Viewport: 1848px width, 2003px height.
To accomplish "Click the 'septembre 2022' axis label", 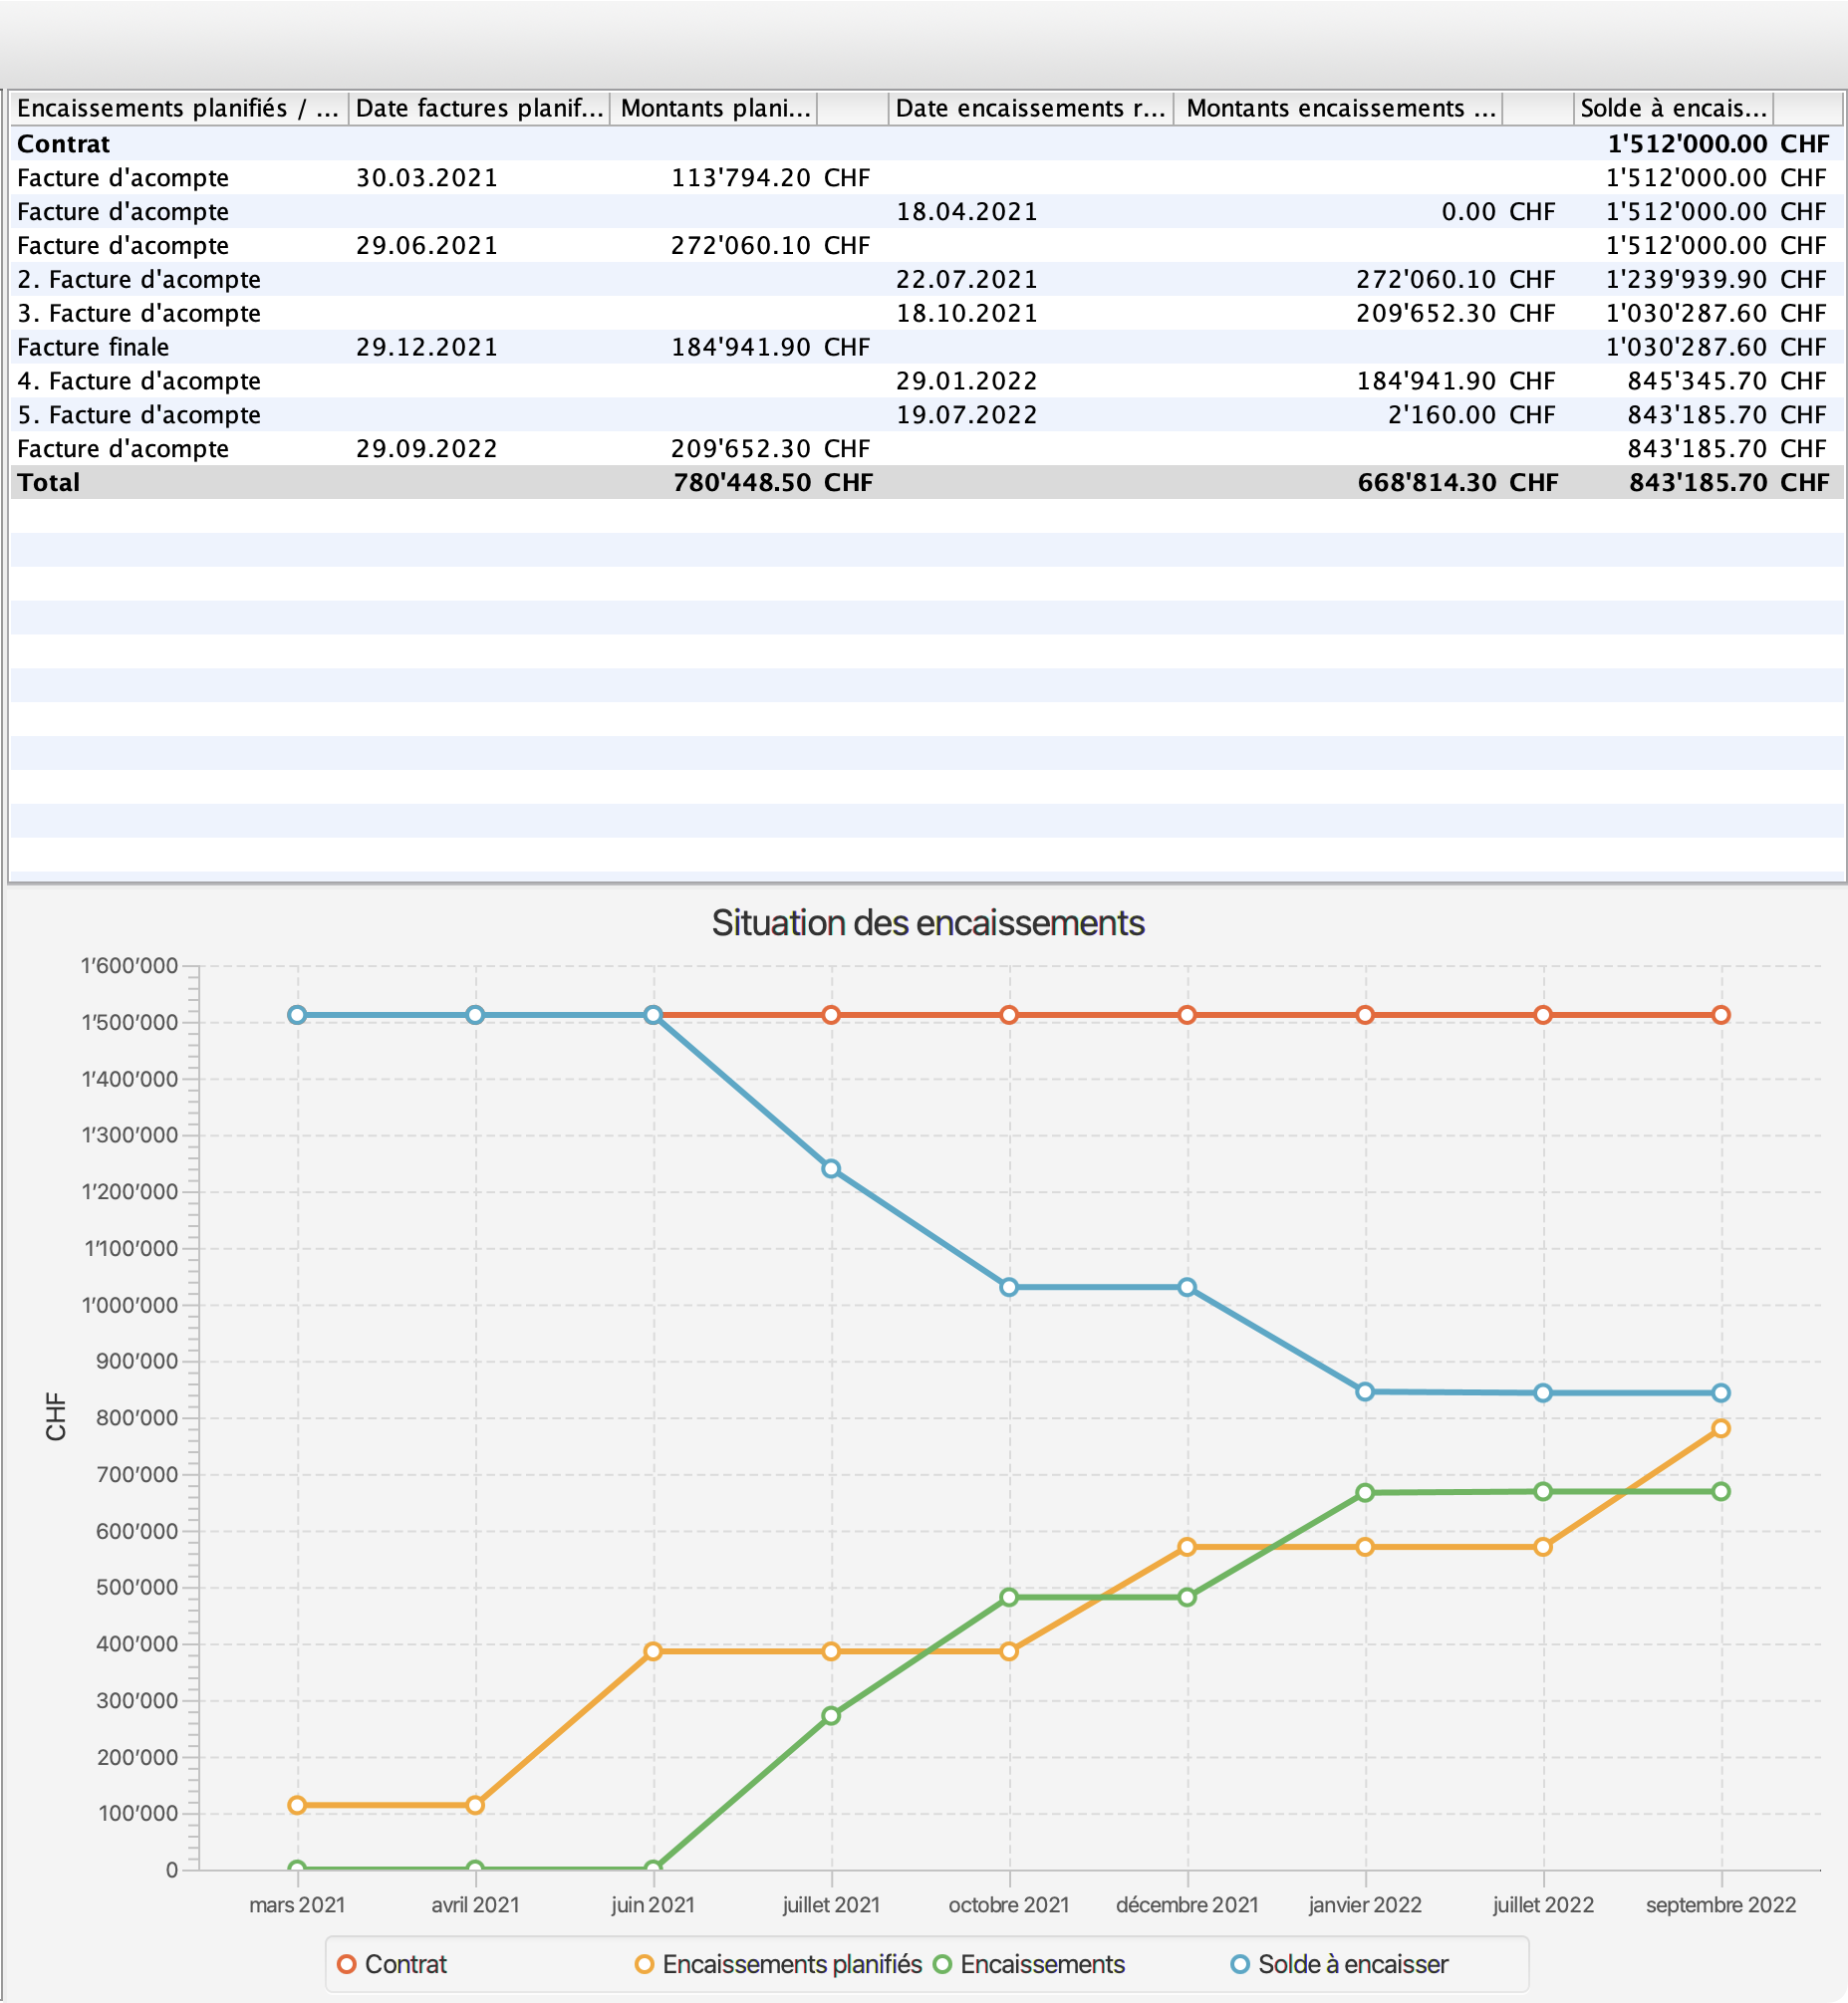I will click(x=1721, y=1906).
